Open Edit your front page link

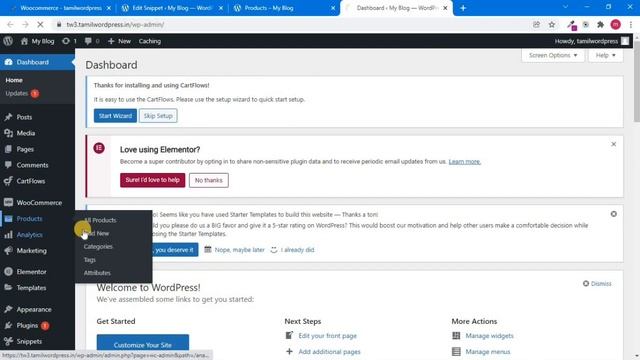(327, 336)
